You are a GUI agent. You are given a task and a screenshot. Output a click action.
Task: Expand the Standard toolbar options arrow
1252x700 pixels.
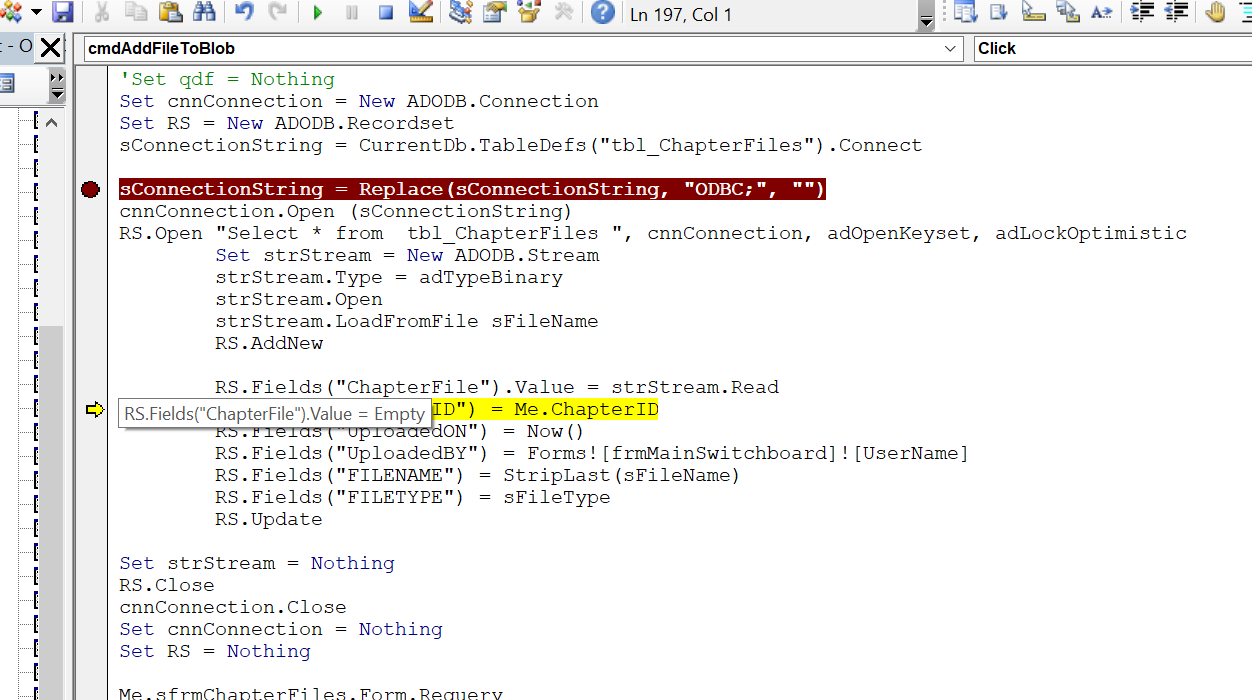coord(926,15)
